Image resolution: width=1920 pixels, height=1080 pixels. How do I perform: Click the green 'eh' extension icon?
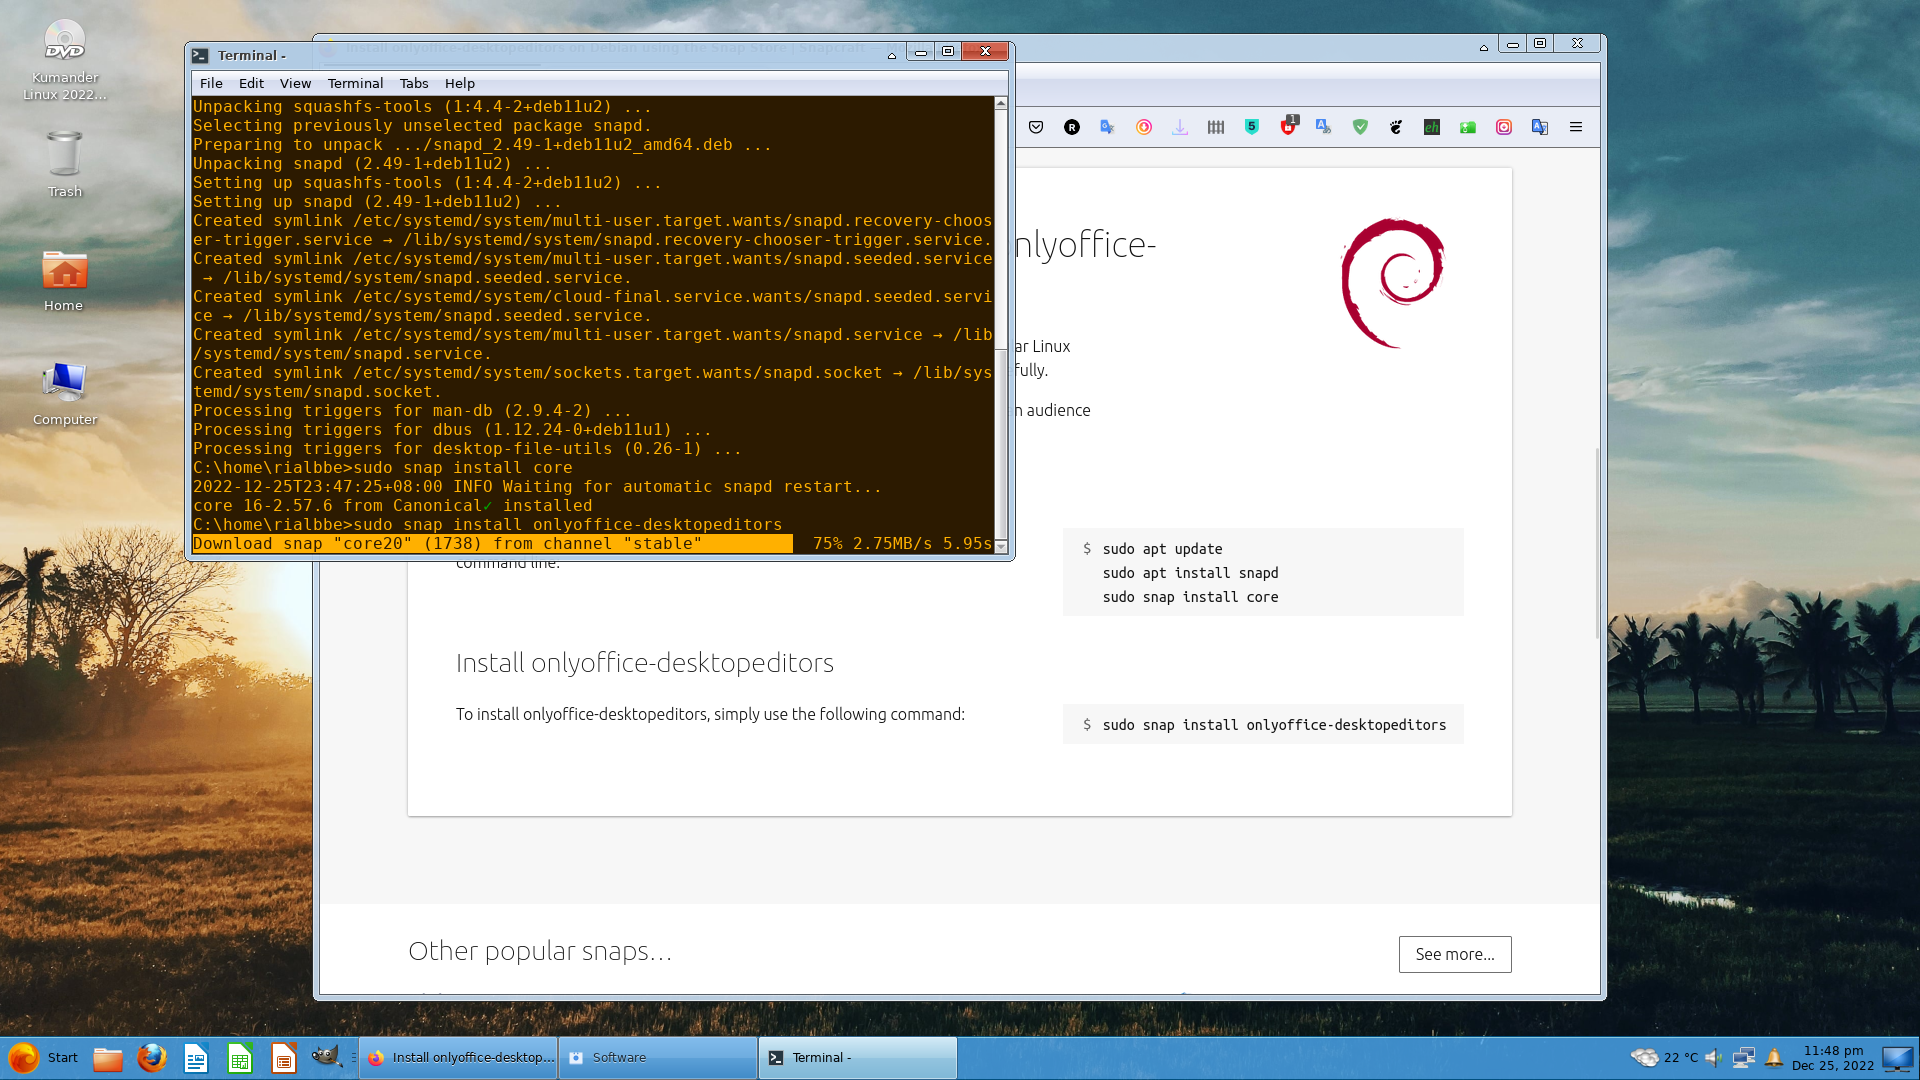point(1432,127)
